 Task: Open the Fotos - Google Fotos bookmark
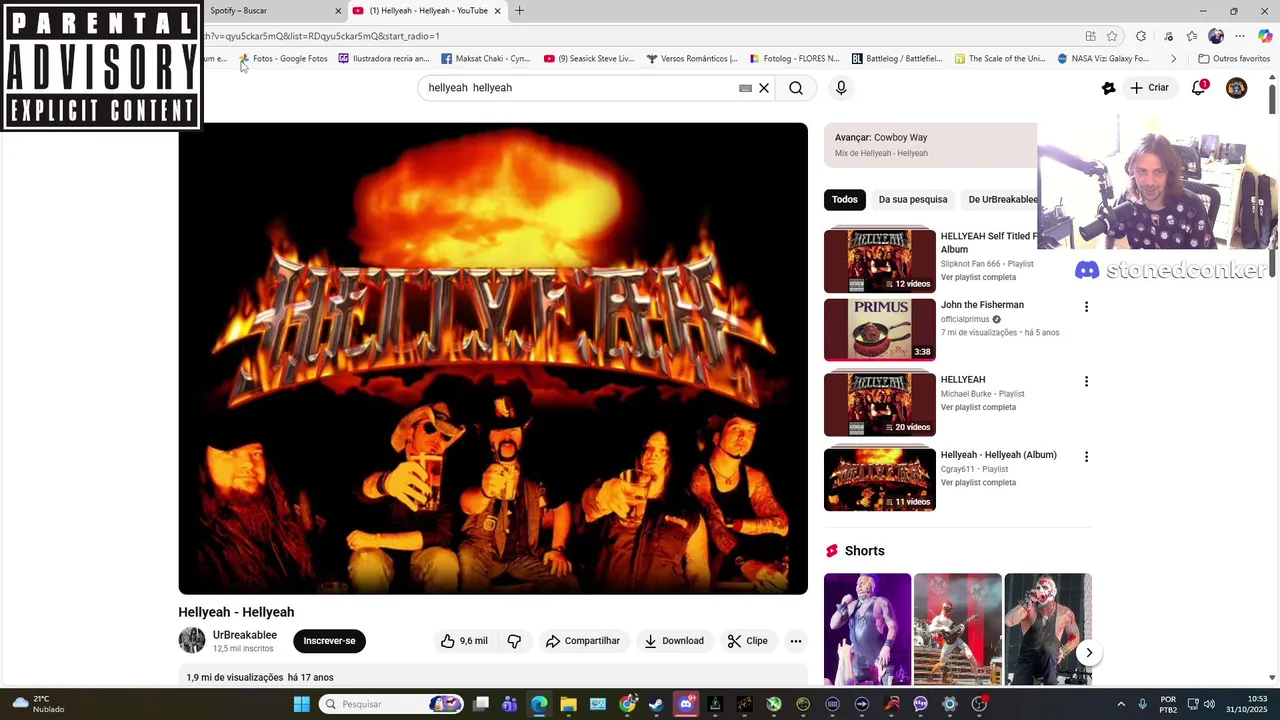point(284,59)
